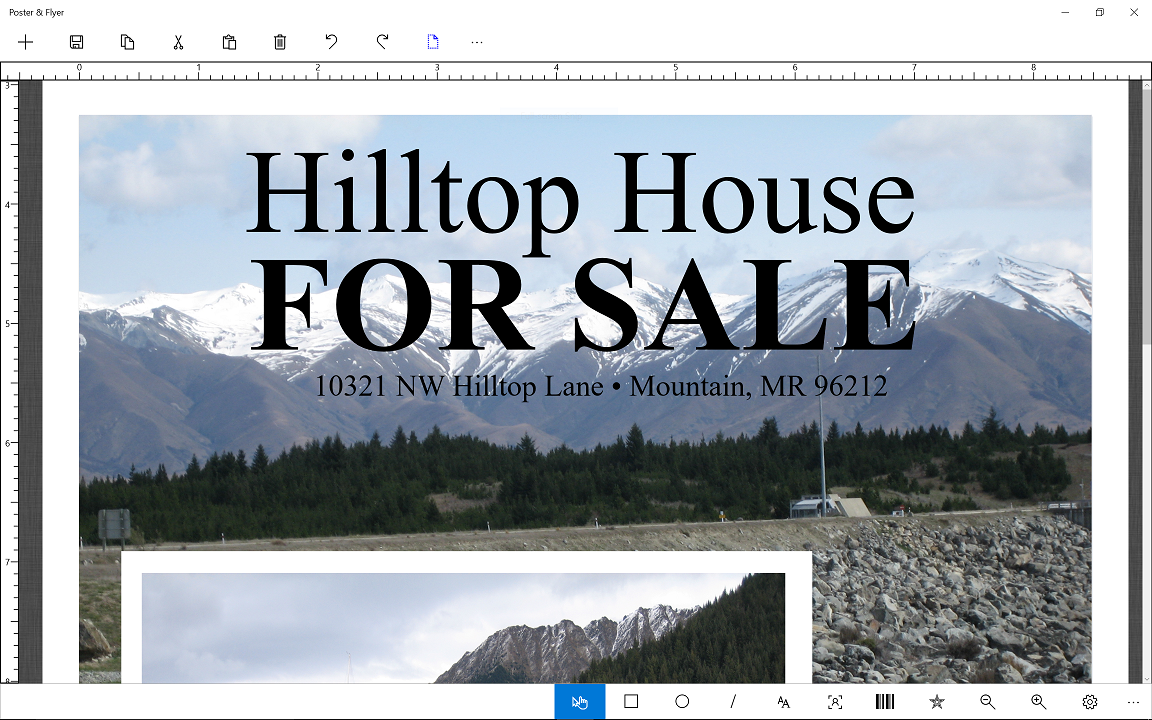Image resolution: width=1152 pixels, height=720 pixels.
Task: Select the text tool
Action: click(x=783, y=702)
